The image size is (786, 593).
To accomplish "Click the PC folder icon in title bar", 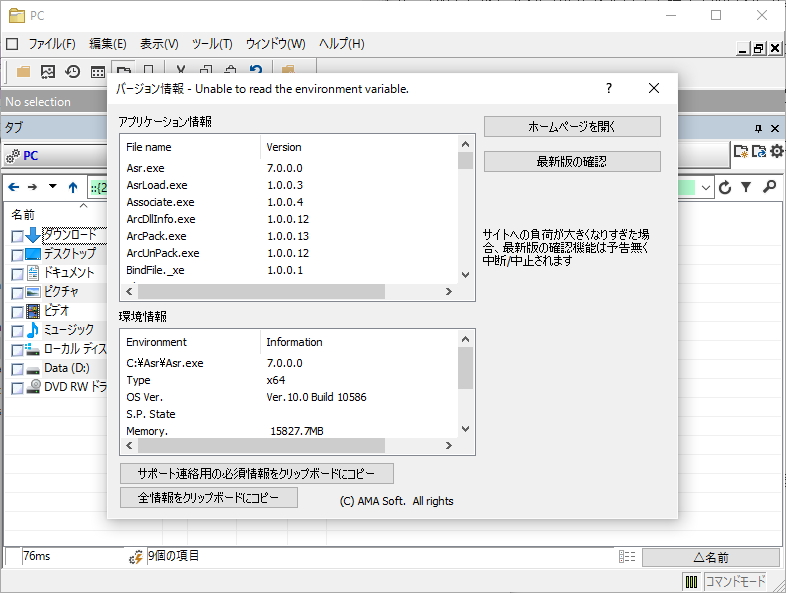I will pyautogui.click(x=17, y=16).
